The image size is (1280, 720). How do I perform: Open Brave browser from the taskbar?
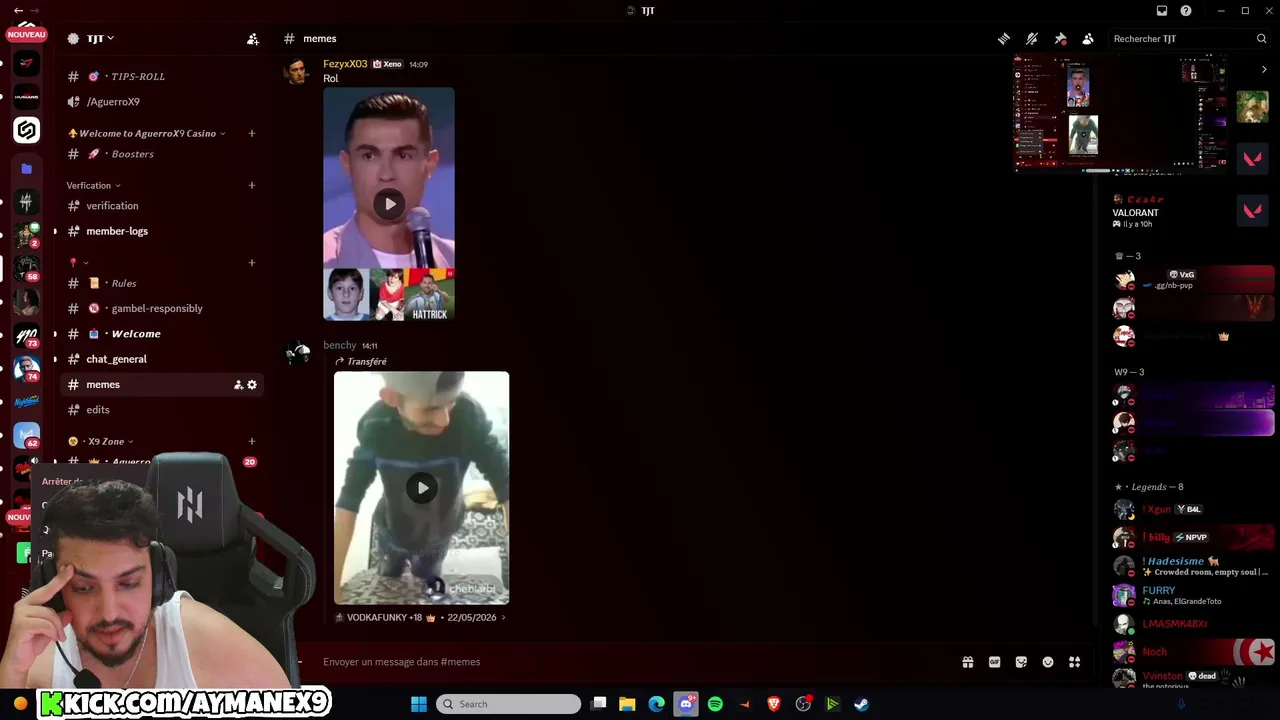pos(774,704)
